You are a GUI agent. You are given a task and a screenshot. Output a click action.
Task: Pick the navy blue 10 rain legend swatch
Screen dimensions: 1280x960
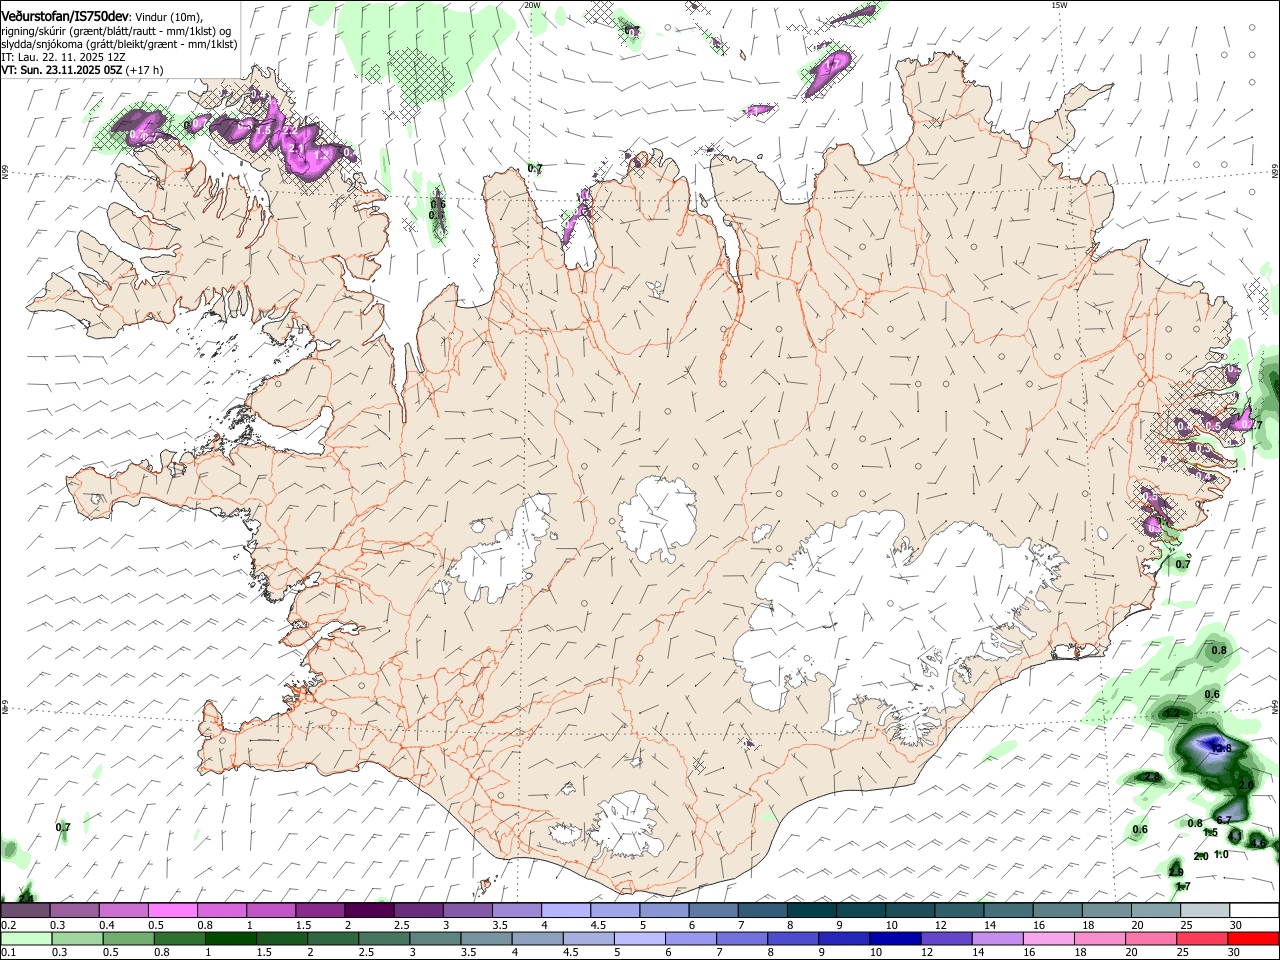[896, 939]
